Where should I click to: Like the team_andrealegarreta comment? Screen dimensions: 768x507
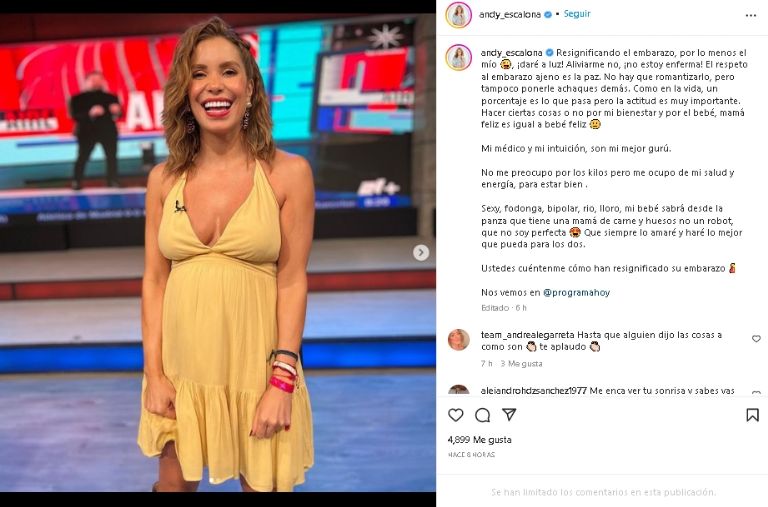click(x=756, y=338)
